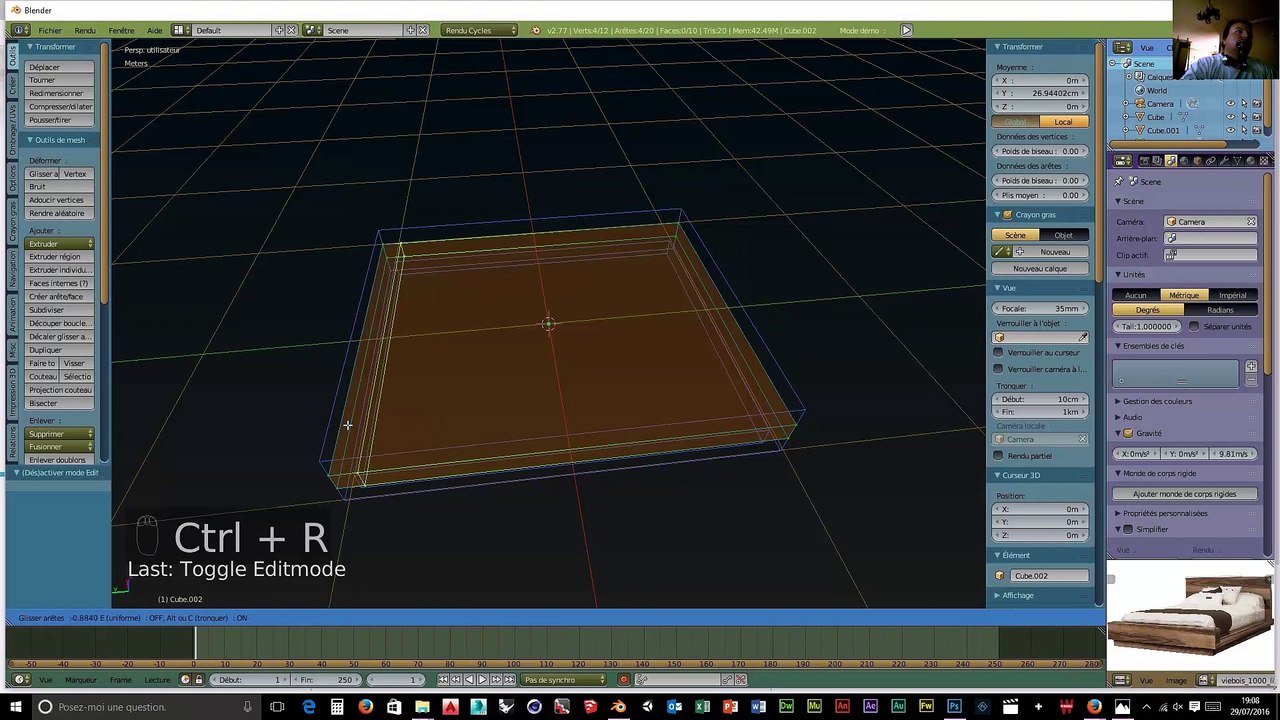
Task: Open the mesh Data properties tab icon
Action: pos(1237,161)
